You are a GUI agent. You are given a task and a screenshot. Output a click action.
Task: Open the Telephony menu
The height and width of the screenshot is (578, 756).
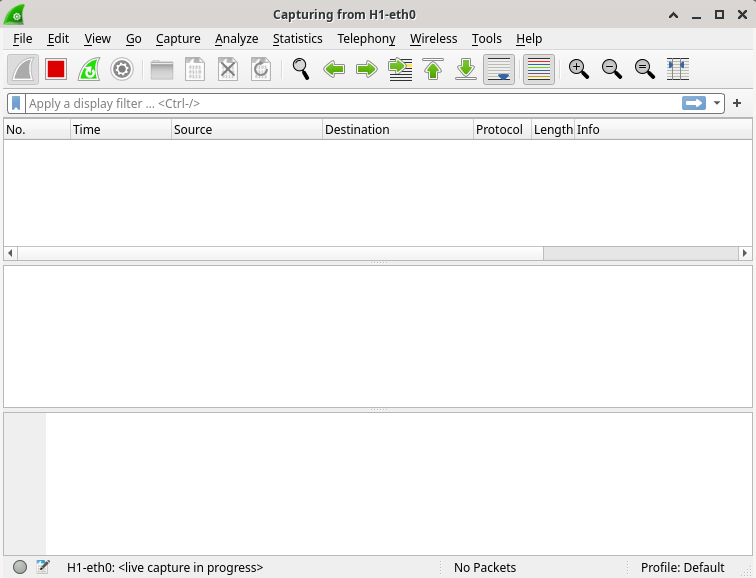pyautogui.click(x=366, y=39)
